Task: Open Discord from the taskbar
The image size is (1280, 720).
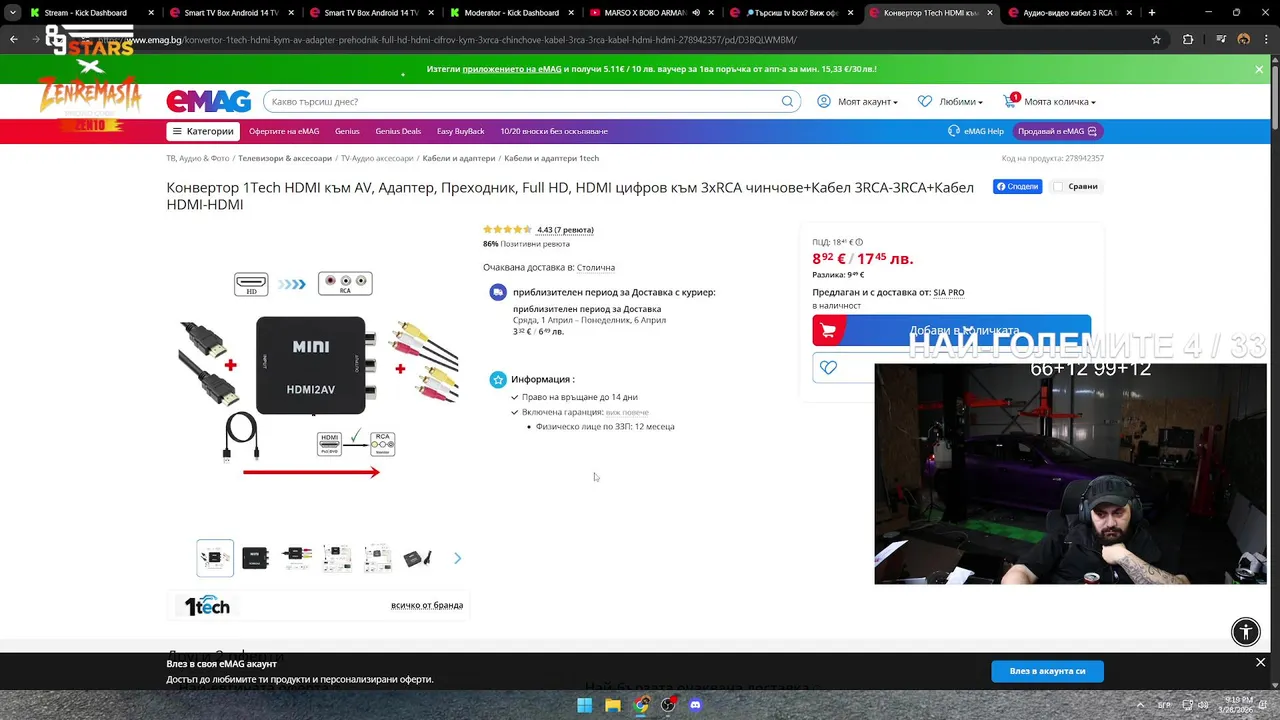Action: click(x=696, y=705)
